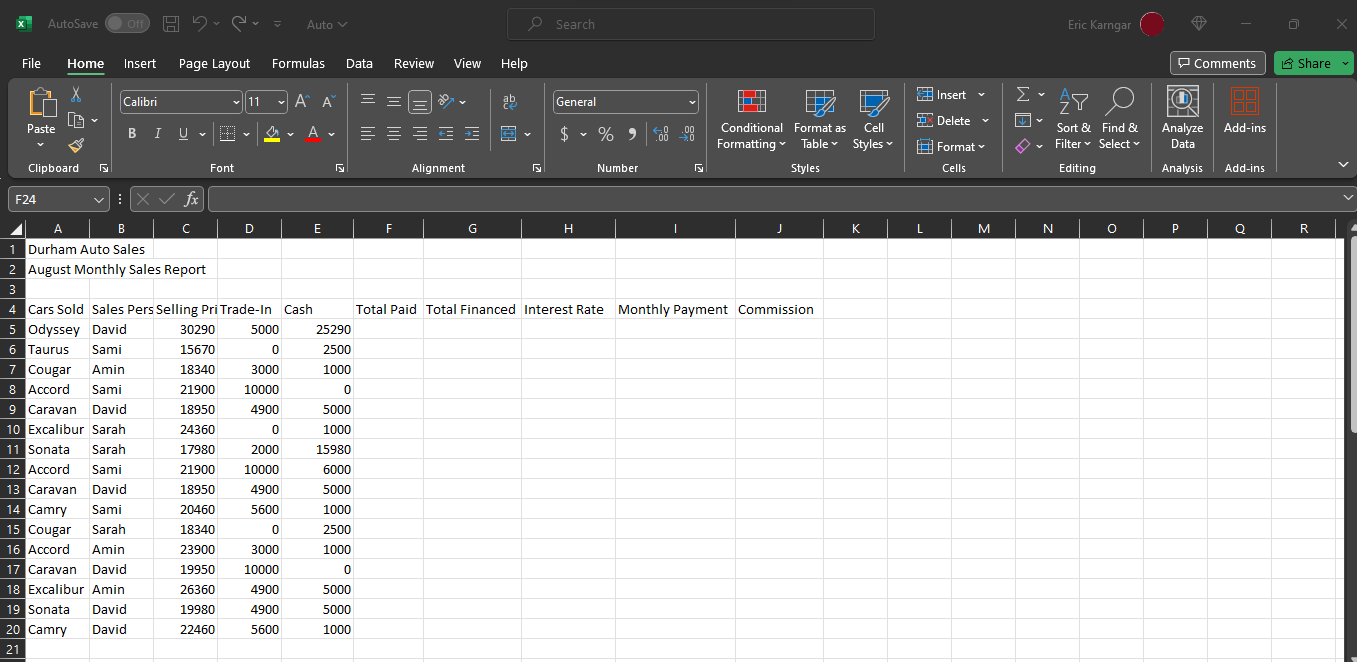Open the Review ribbon tab
This screenshot has width=1357, height=662.
pos(413,63)
